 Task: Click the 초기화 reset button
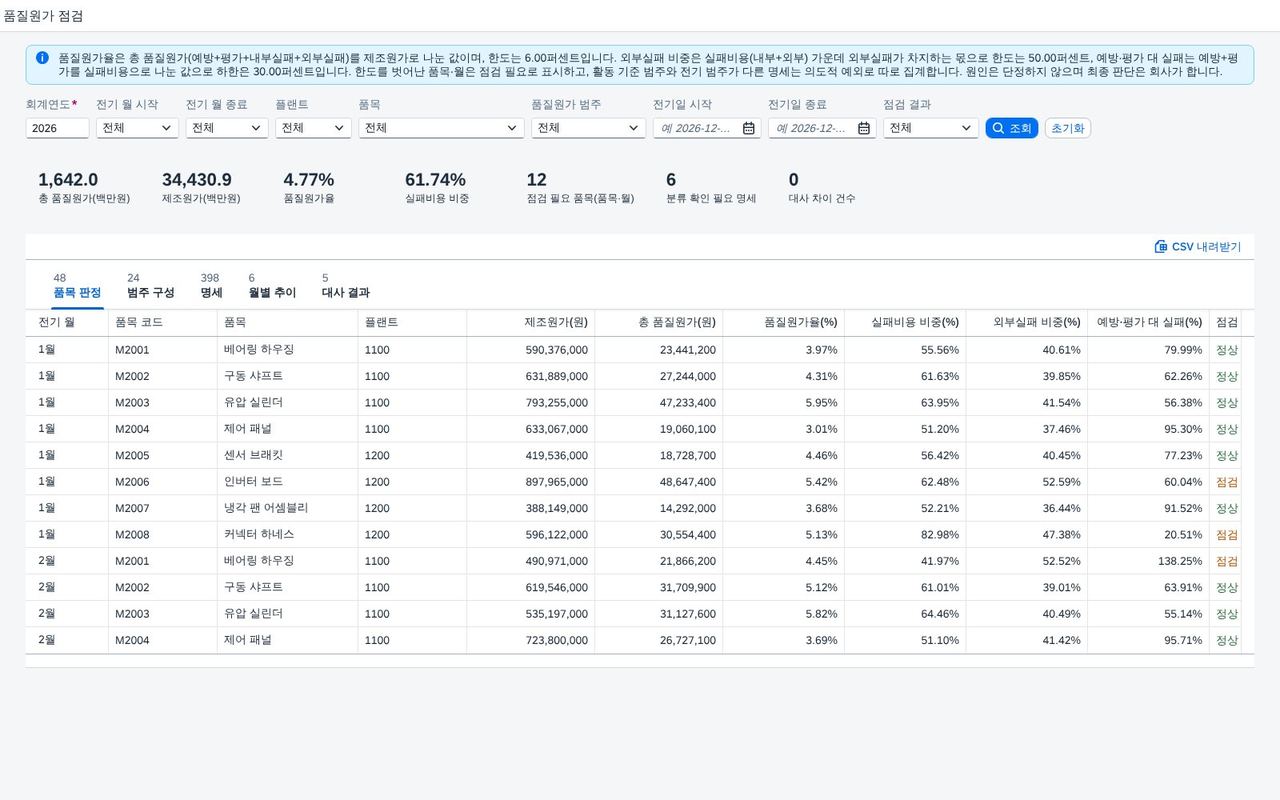(x=1068, y=128)
